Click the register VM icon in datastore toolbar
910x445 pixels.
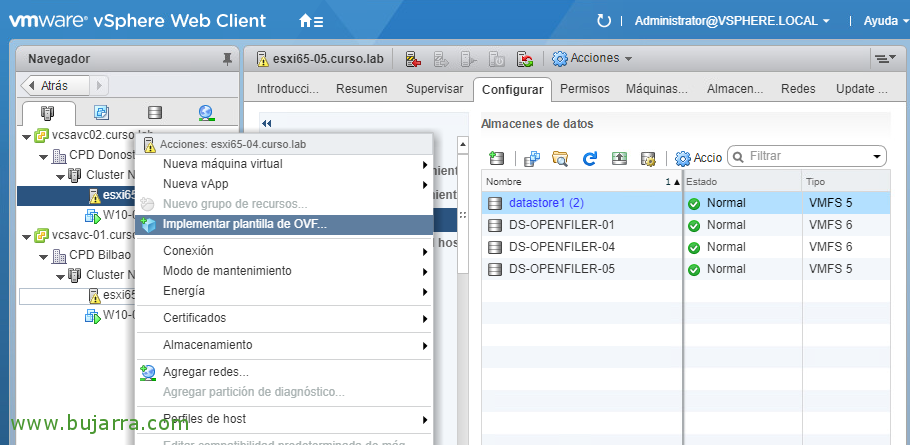pyautogui.click(x=532, y=158)
